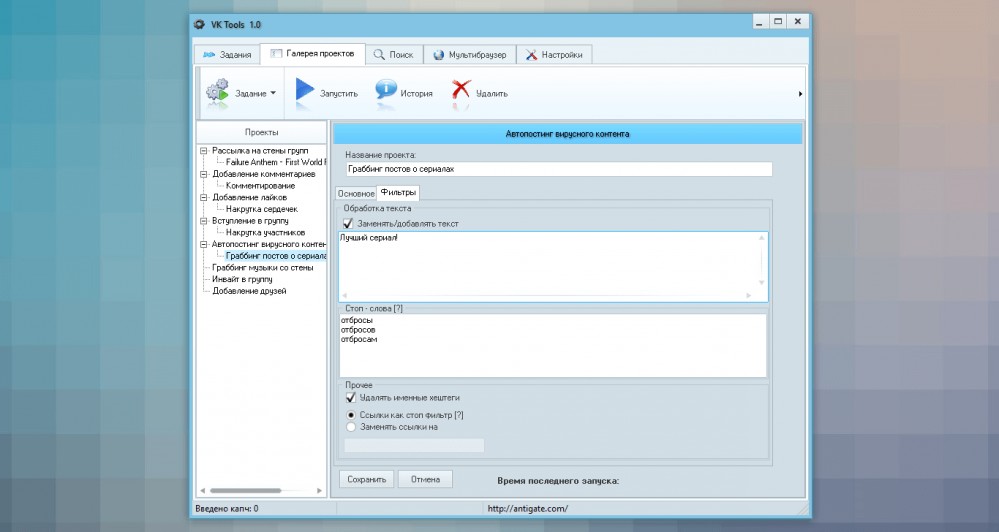
Task: Open the Настройки tab
Action: (554, 55)
